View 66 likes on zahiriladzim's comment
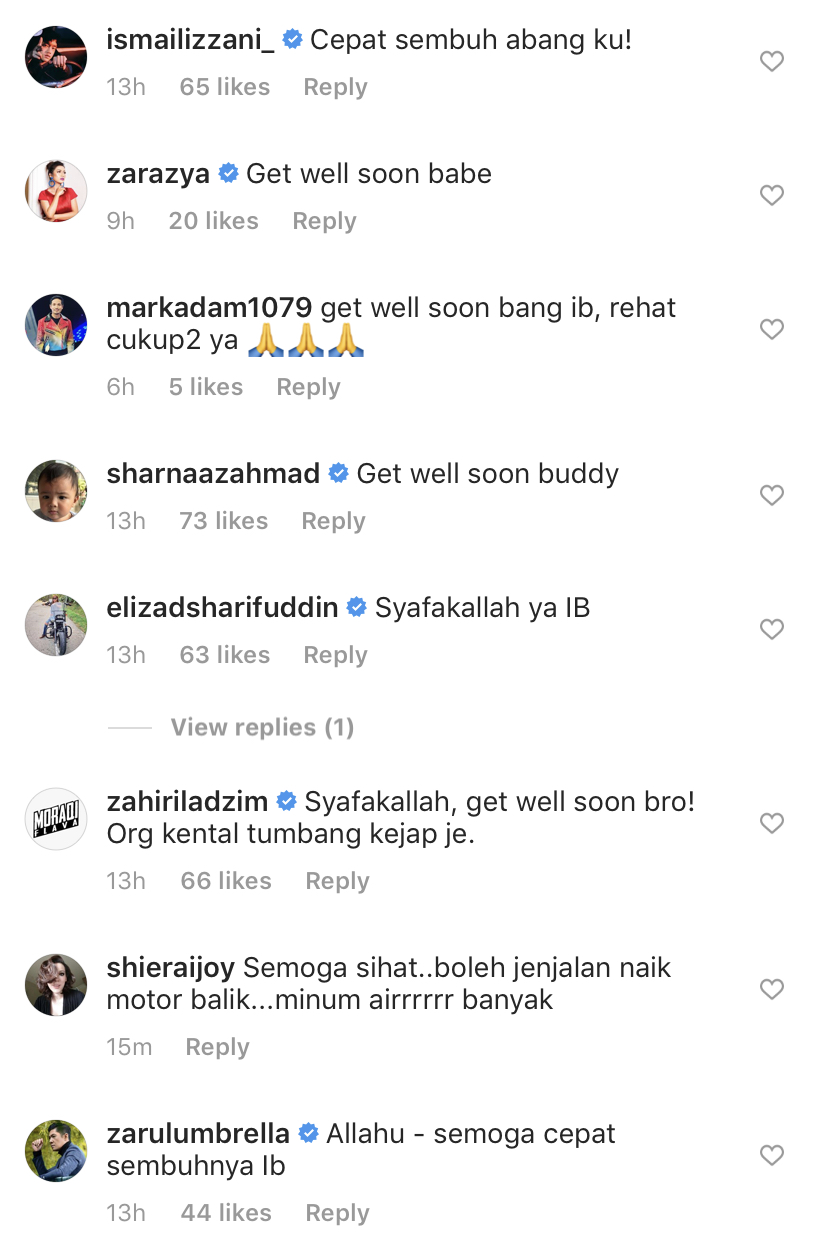Viewport: 828px width, 1252px height. click(x=226, y=881)
